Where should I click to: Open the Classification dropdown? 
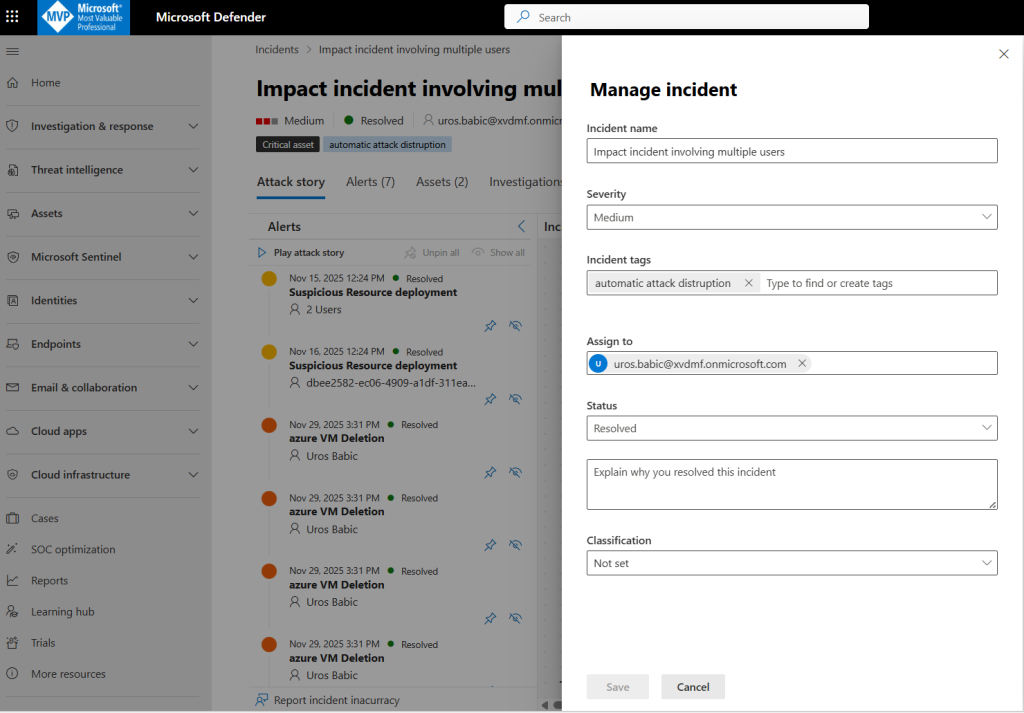pos(791,563)
